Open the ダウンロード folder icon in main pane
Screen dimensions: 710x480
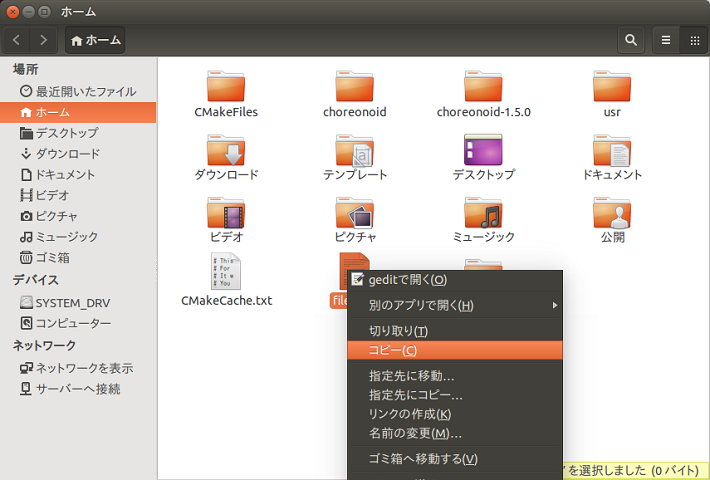[x=226, y=151]
